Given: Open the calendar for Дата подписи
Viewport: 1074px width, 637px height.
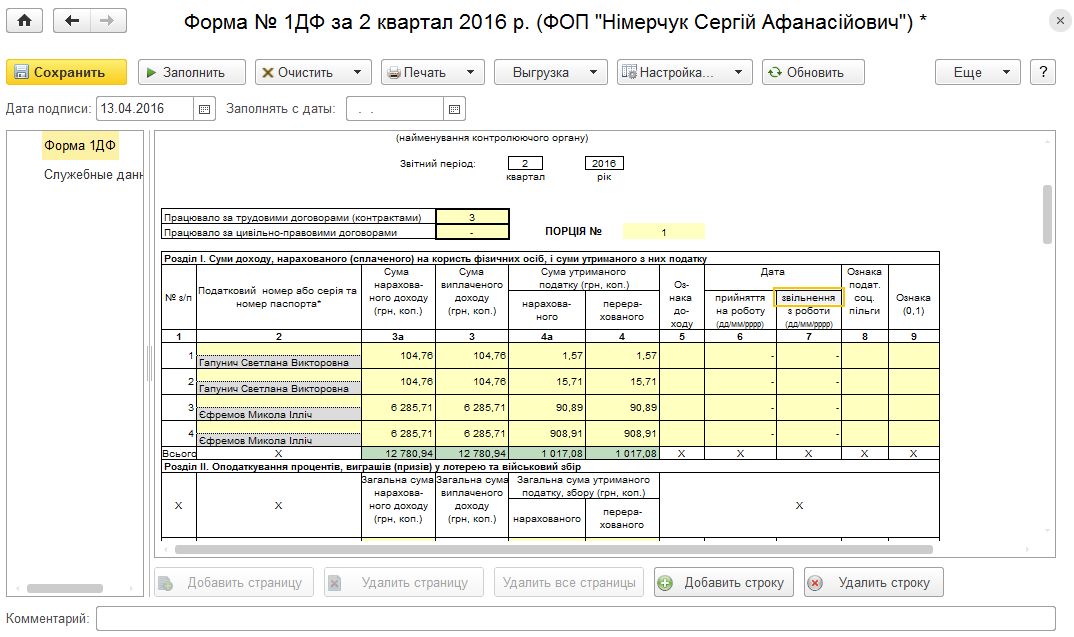Looking at the screenshot, I should pos(204,109).
